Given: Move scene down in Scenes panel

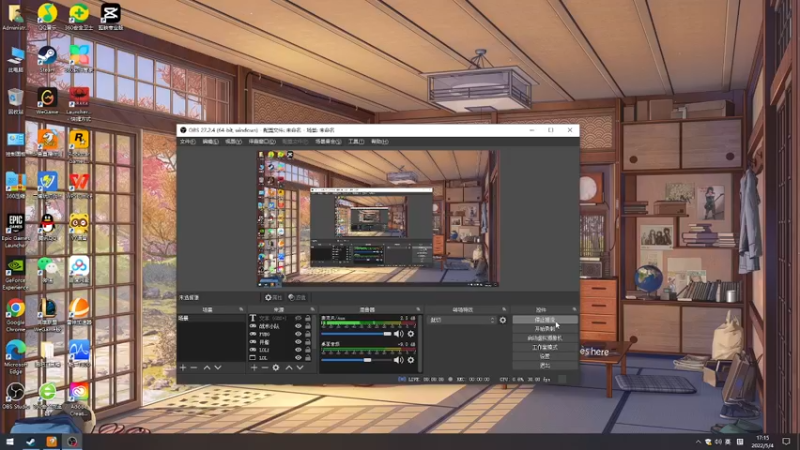Looking at the screenshot, I should click(218, 367).
